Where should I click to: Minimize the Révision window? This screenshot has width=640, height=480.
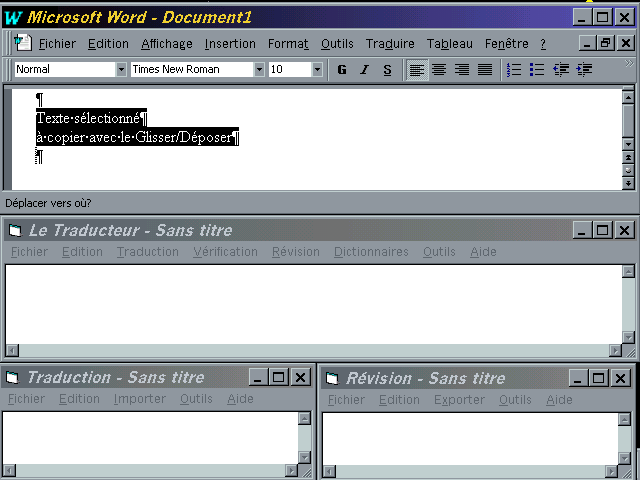(x=578, y=378)
